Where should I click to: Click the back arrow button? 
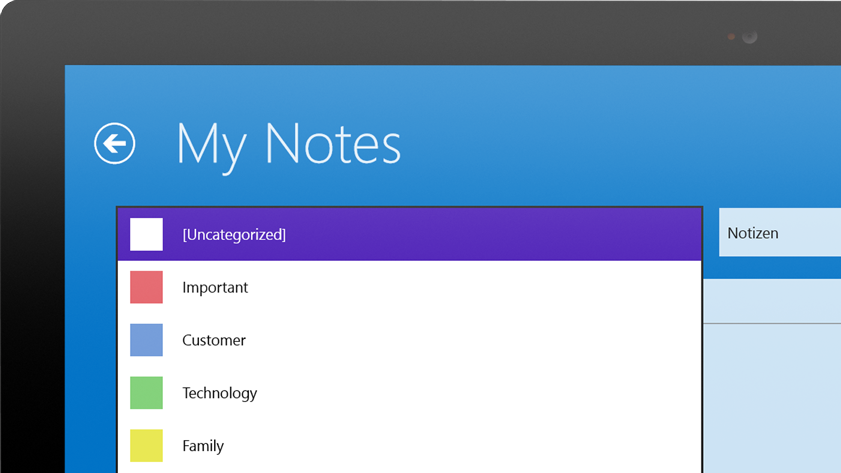[115, 143]
